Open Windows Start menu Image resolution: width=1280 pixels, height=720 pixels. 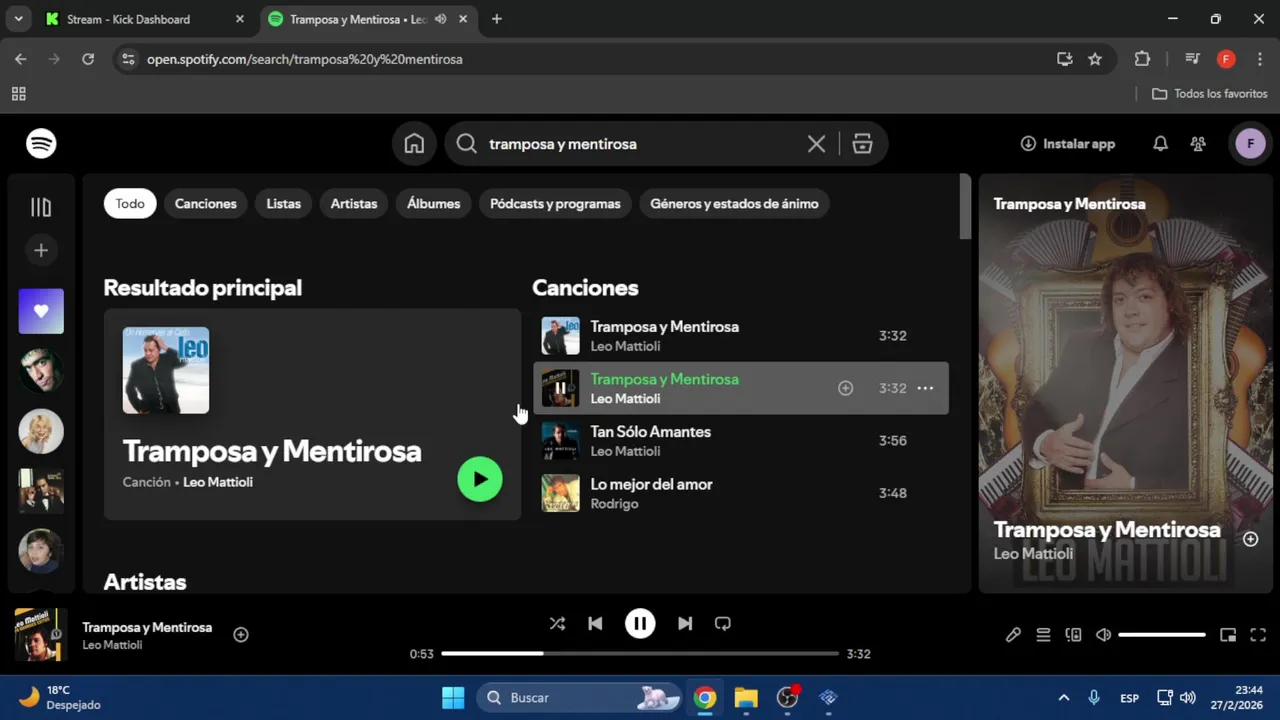coord(453,697)
